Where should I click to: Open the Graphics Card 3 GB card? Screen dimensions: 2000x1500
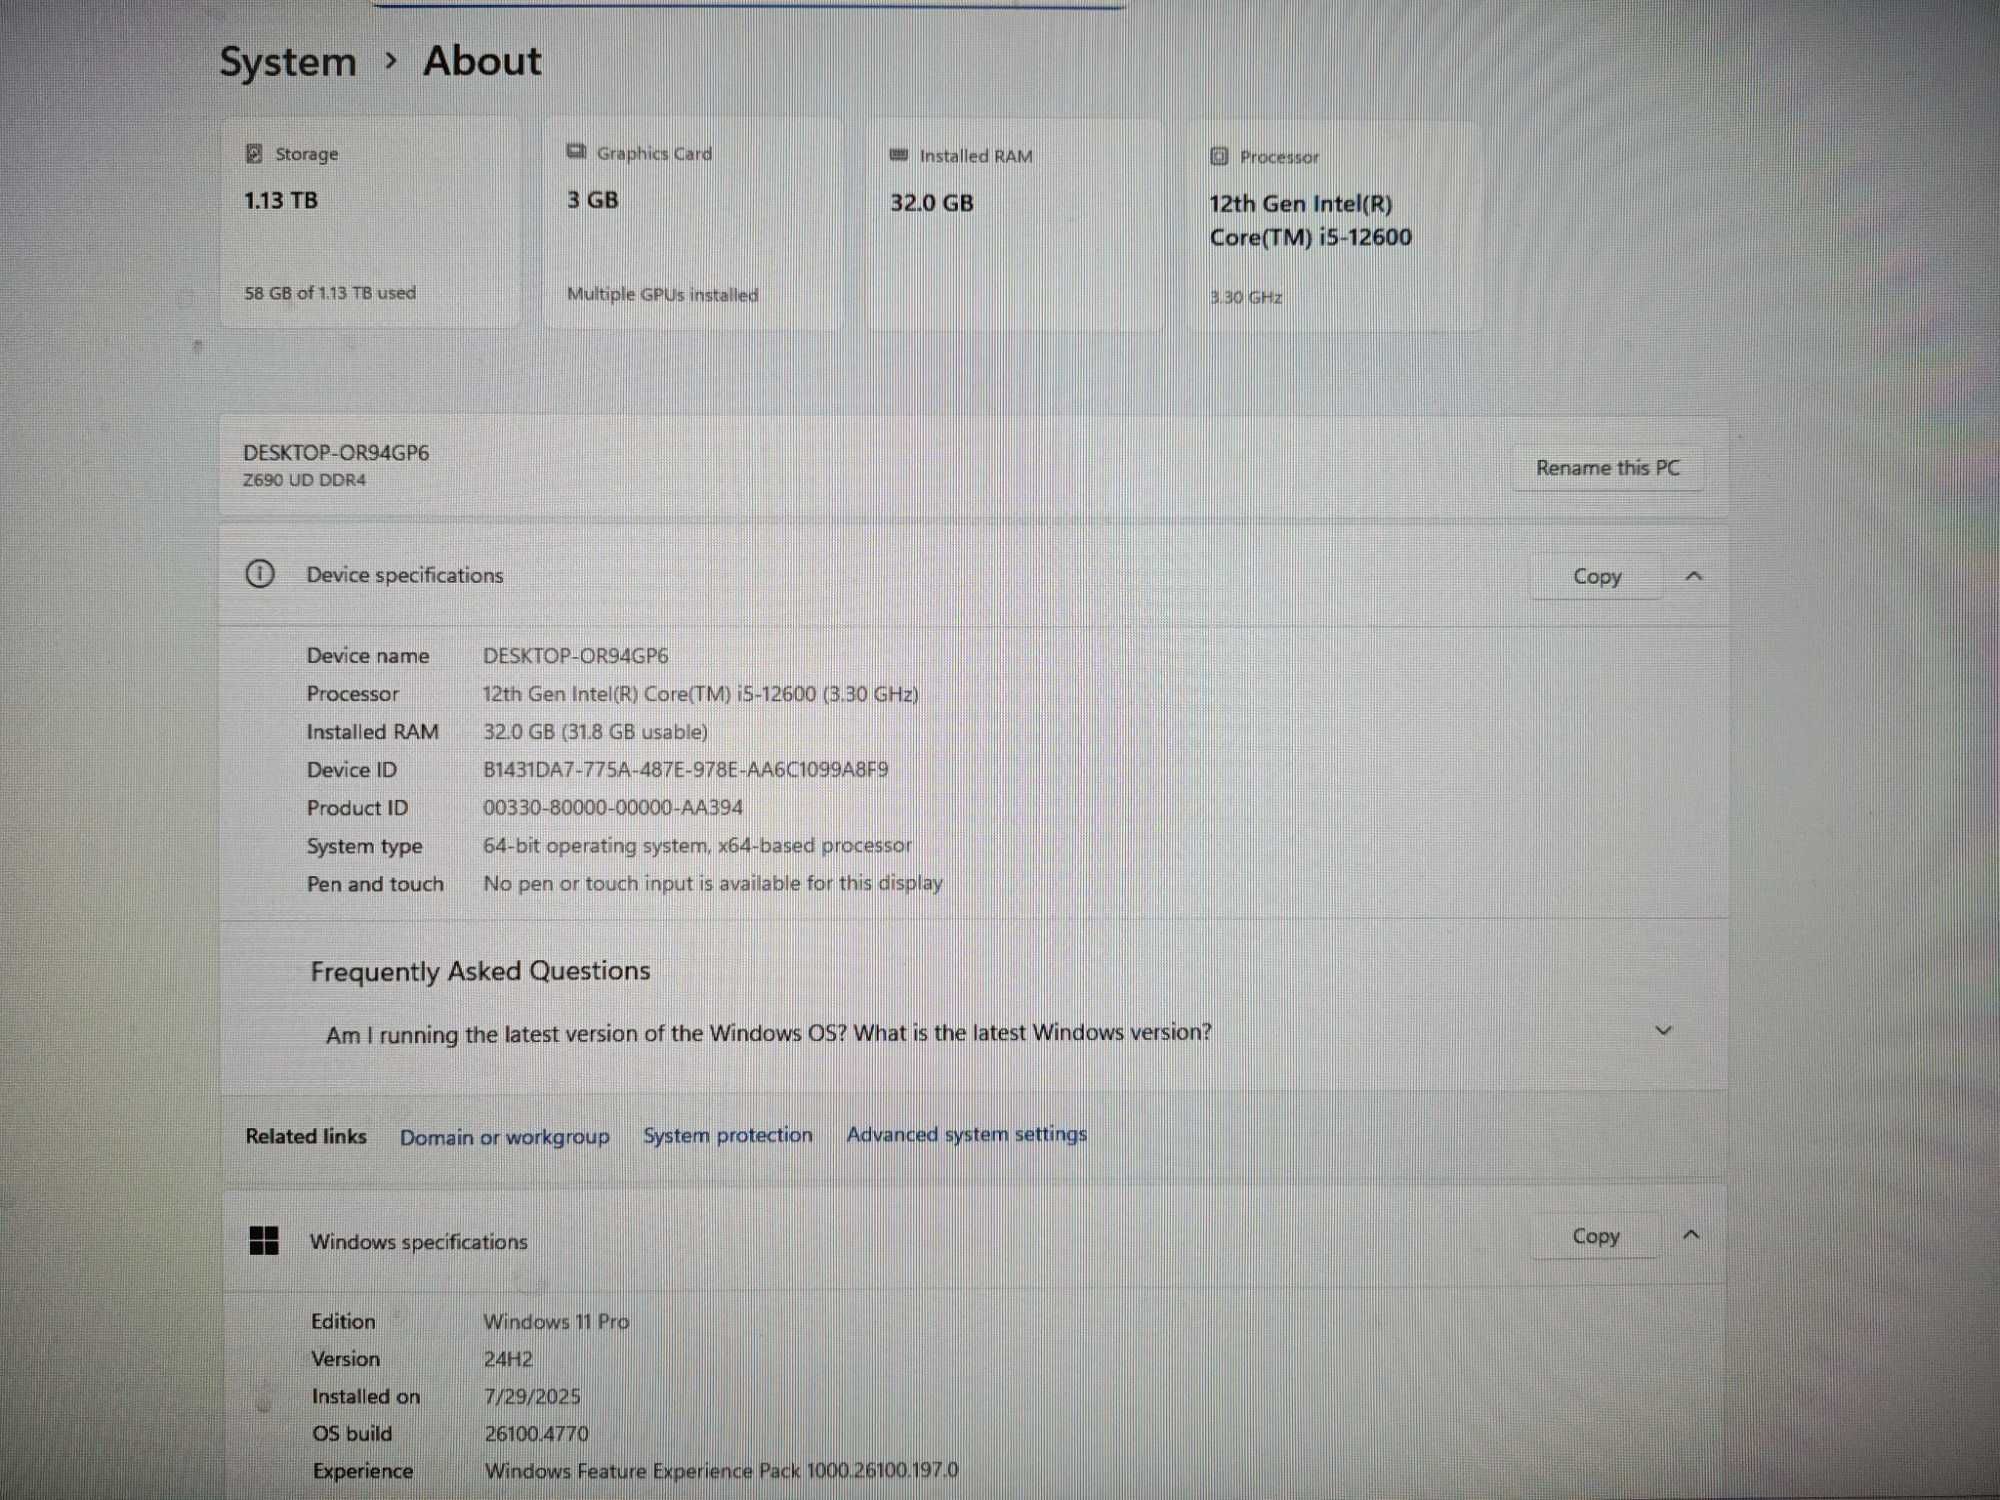coord(693,224)
